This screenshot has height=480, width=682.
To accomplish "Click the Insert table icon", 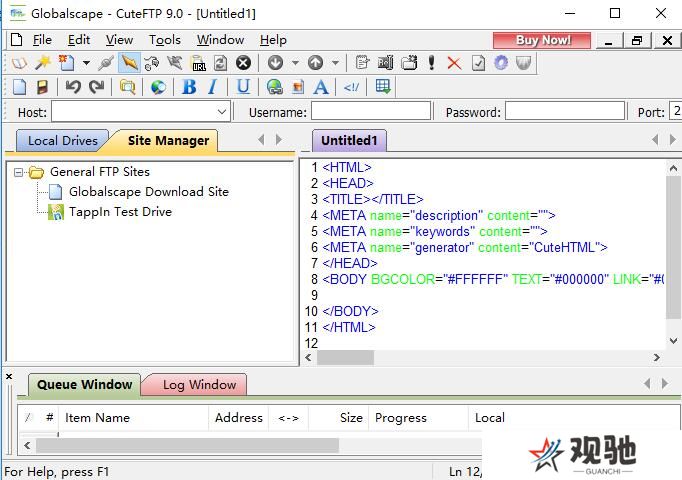I will pos(383,87).
